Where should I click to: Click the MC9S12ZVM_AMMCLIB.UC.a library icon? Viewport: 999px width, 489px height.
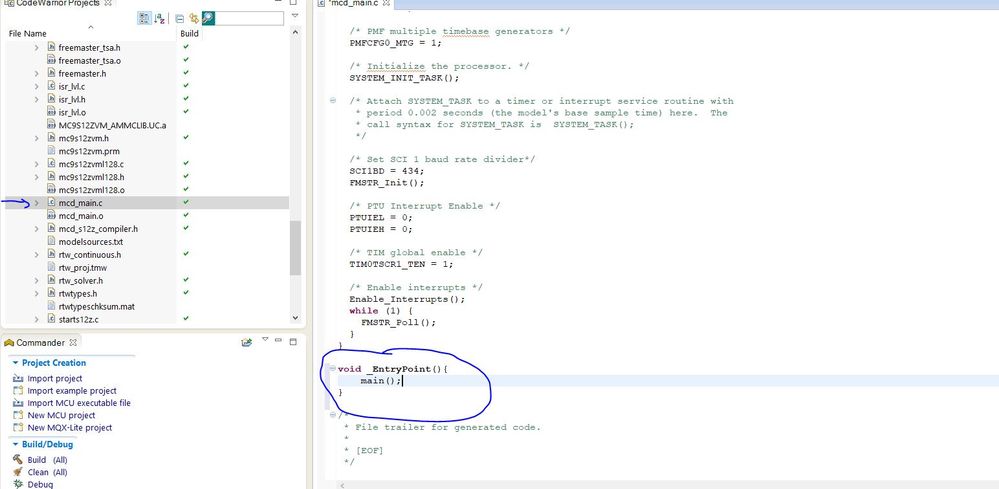pyautogui.click(x=52, y=125)
